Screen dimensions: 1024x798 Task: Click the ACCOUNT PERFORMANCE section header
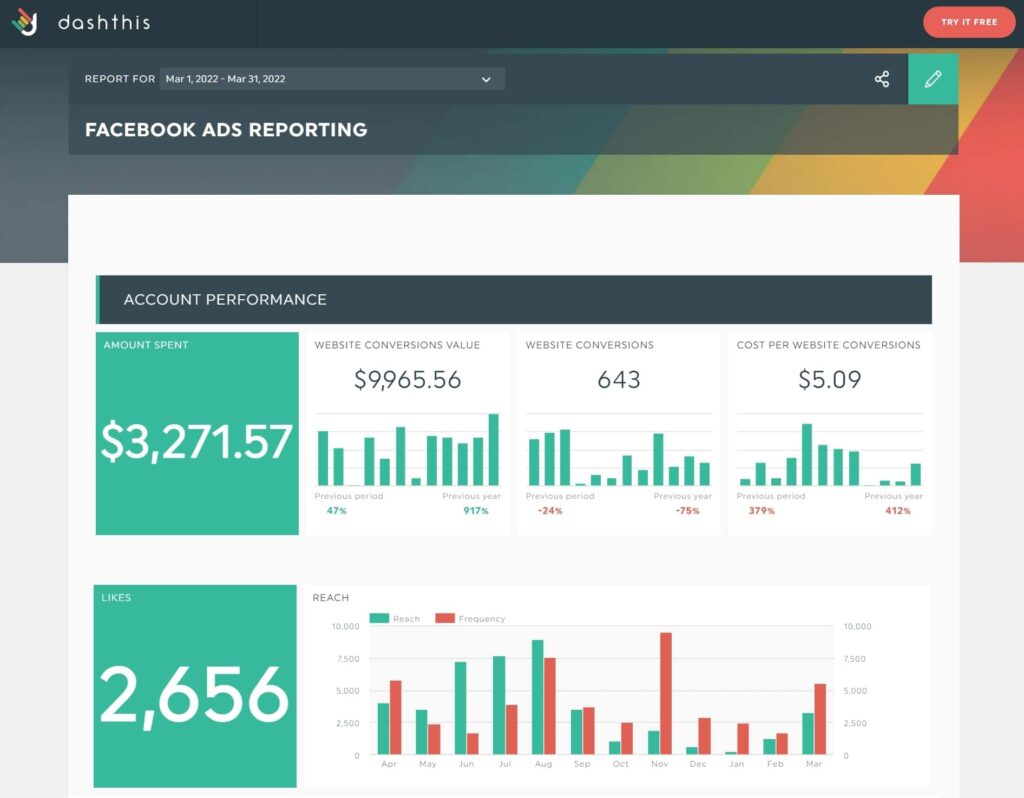coord(514,300)
